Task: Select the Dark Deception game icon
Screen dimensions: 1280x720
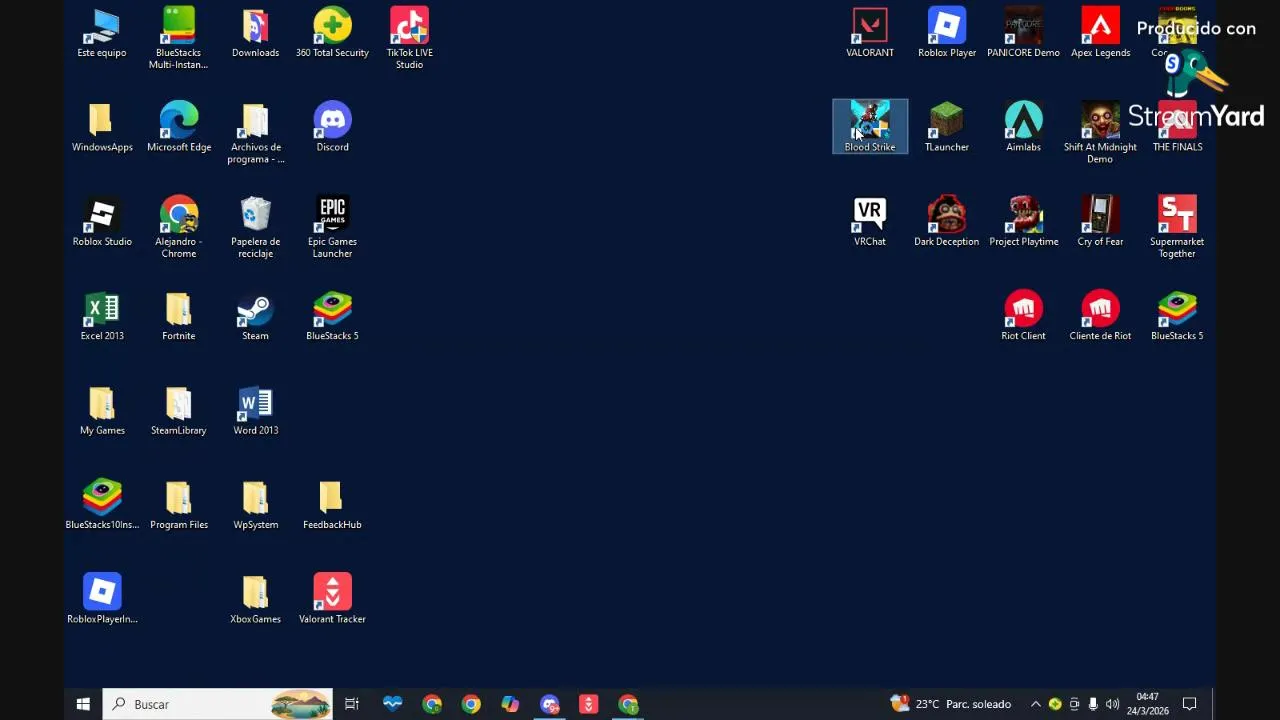Action: click(947, 222)
